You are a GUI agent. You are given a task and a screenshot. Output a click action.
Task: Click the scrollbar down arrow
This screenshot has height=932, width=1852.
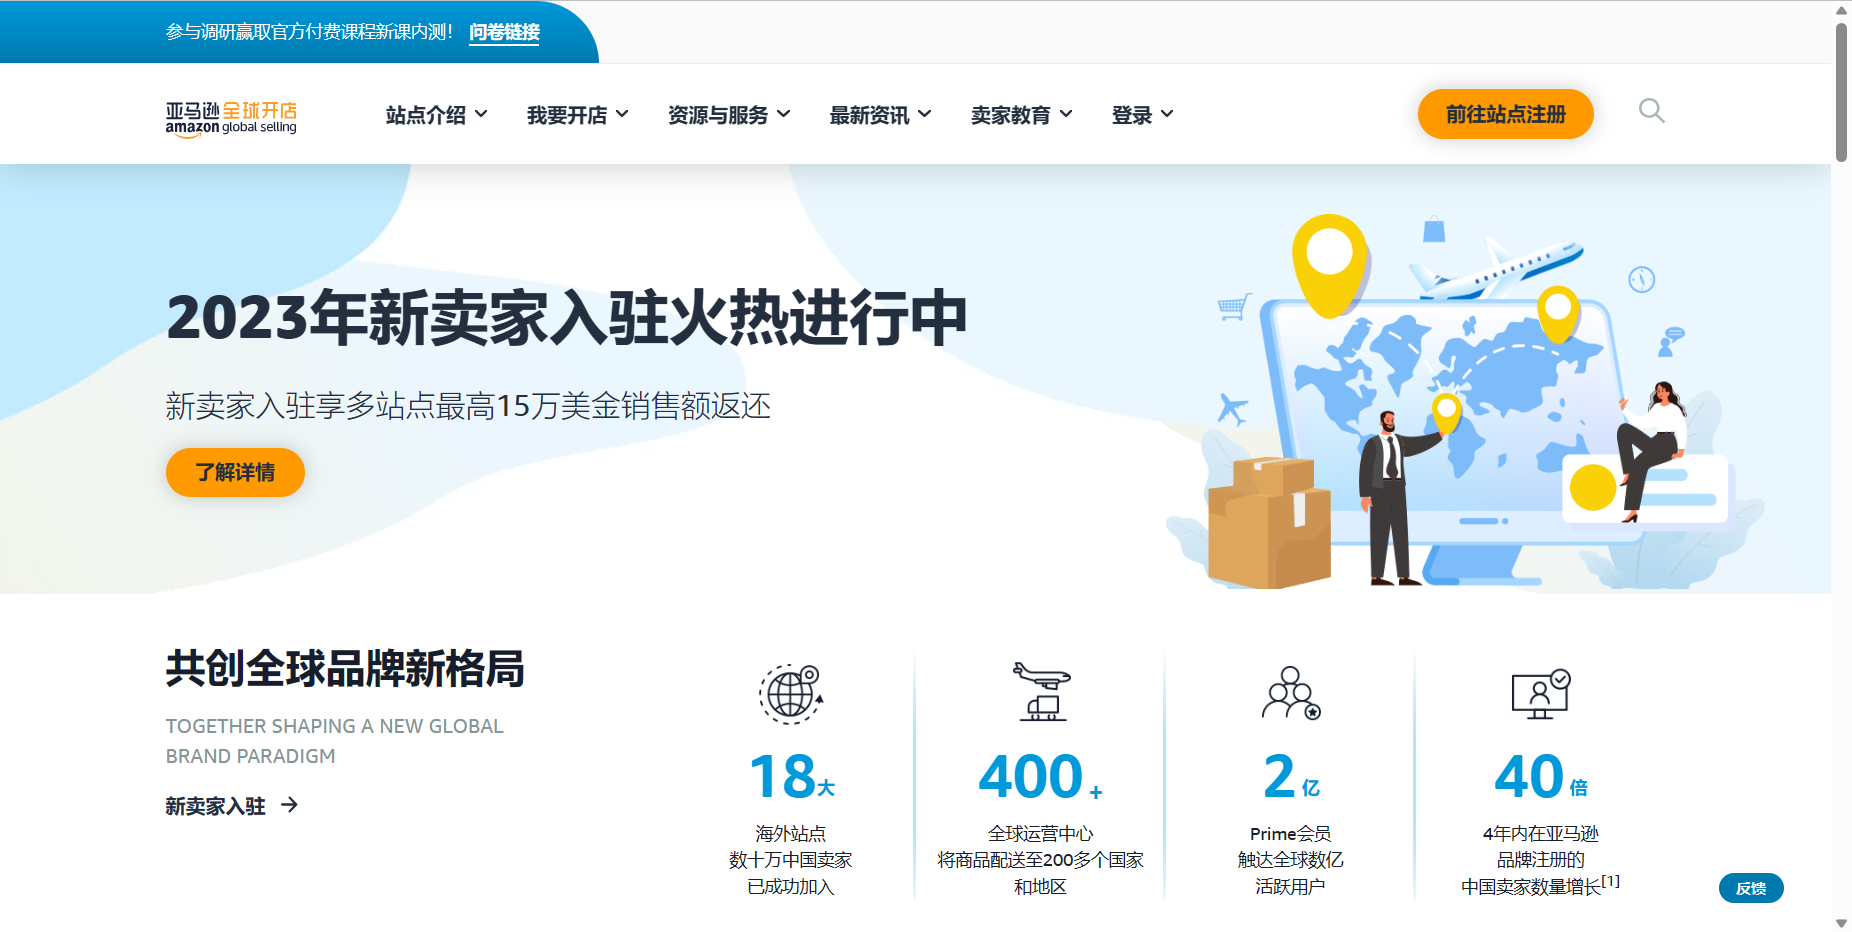[x=1841, y=923]
